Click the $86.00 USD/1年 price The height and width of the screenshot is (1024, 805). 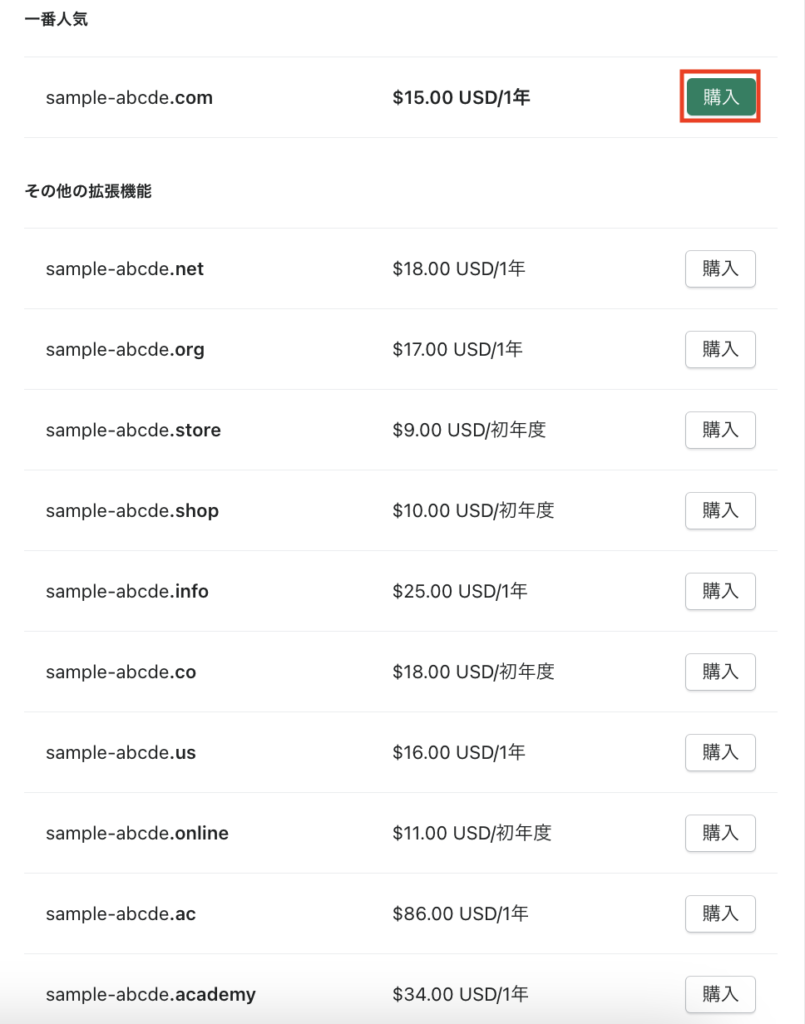[460, 914]
